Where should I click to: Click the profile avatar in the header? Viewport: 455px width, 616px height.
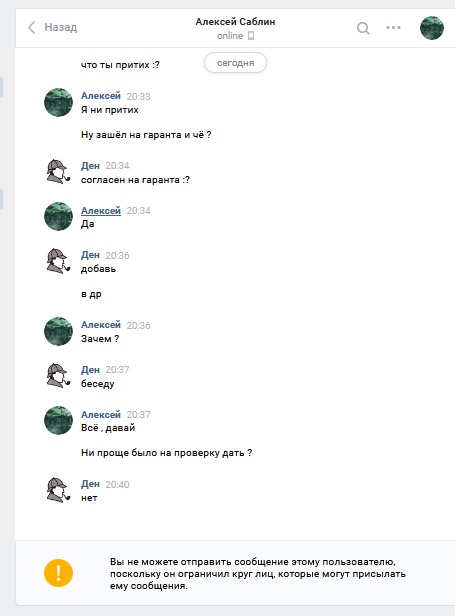432,28
